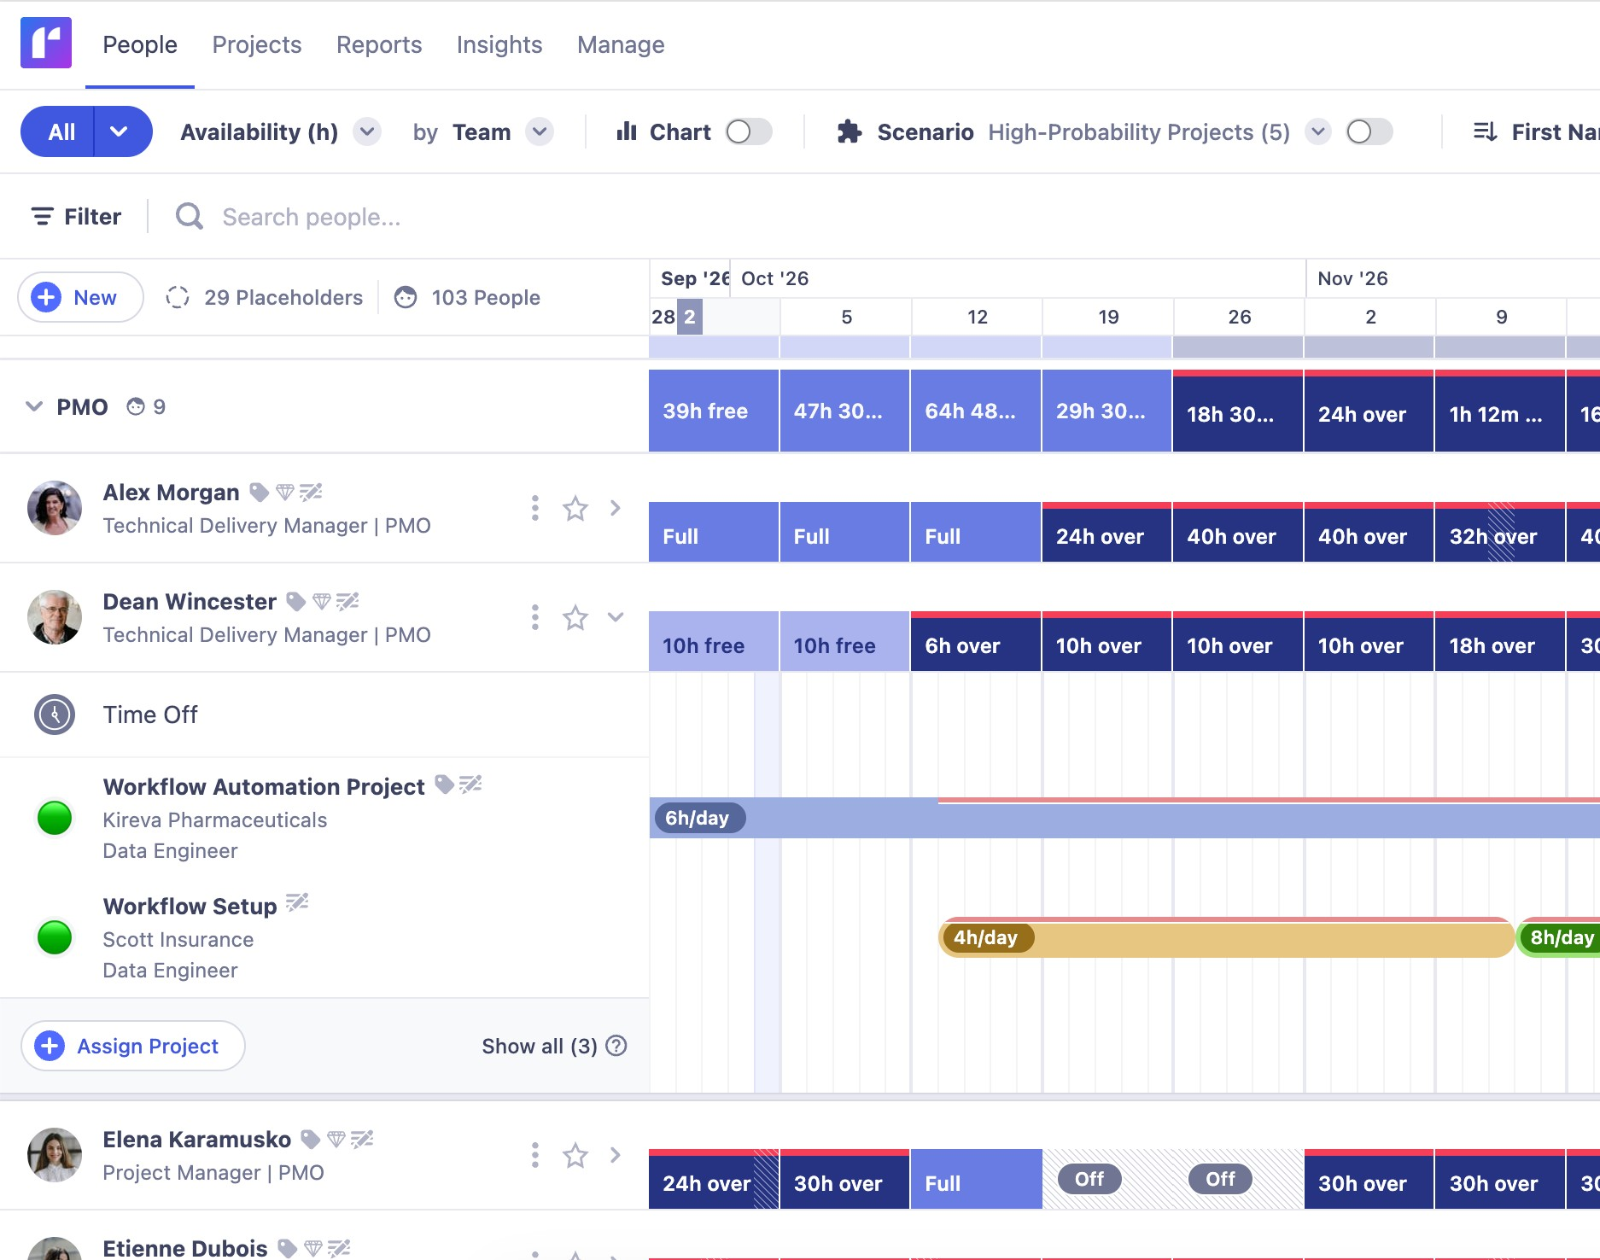
Task: Select the 4h/day Workflow Setup allocation bar
Action: pos(1226,937)
